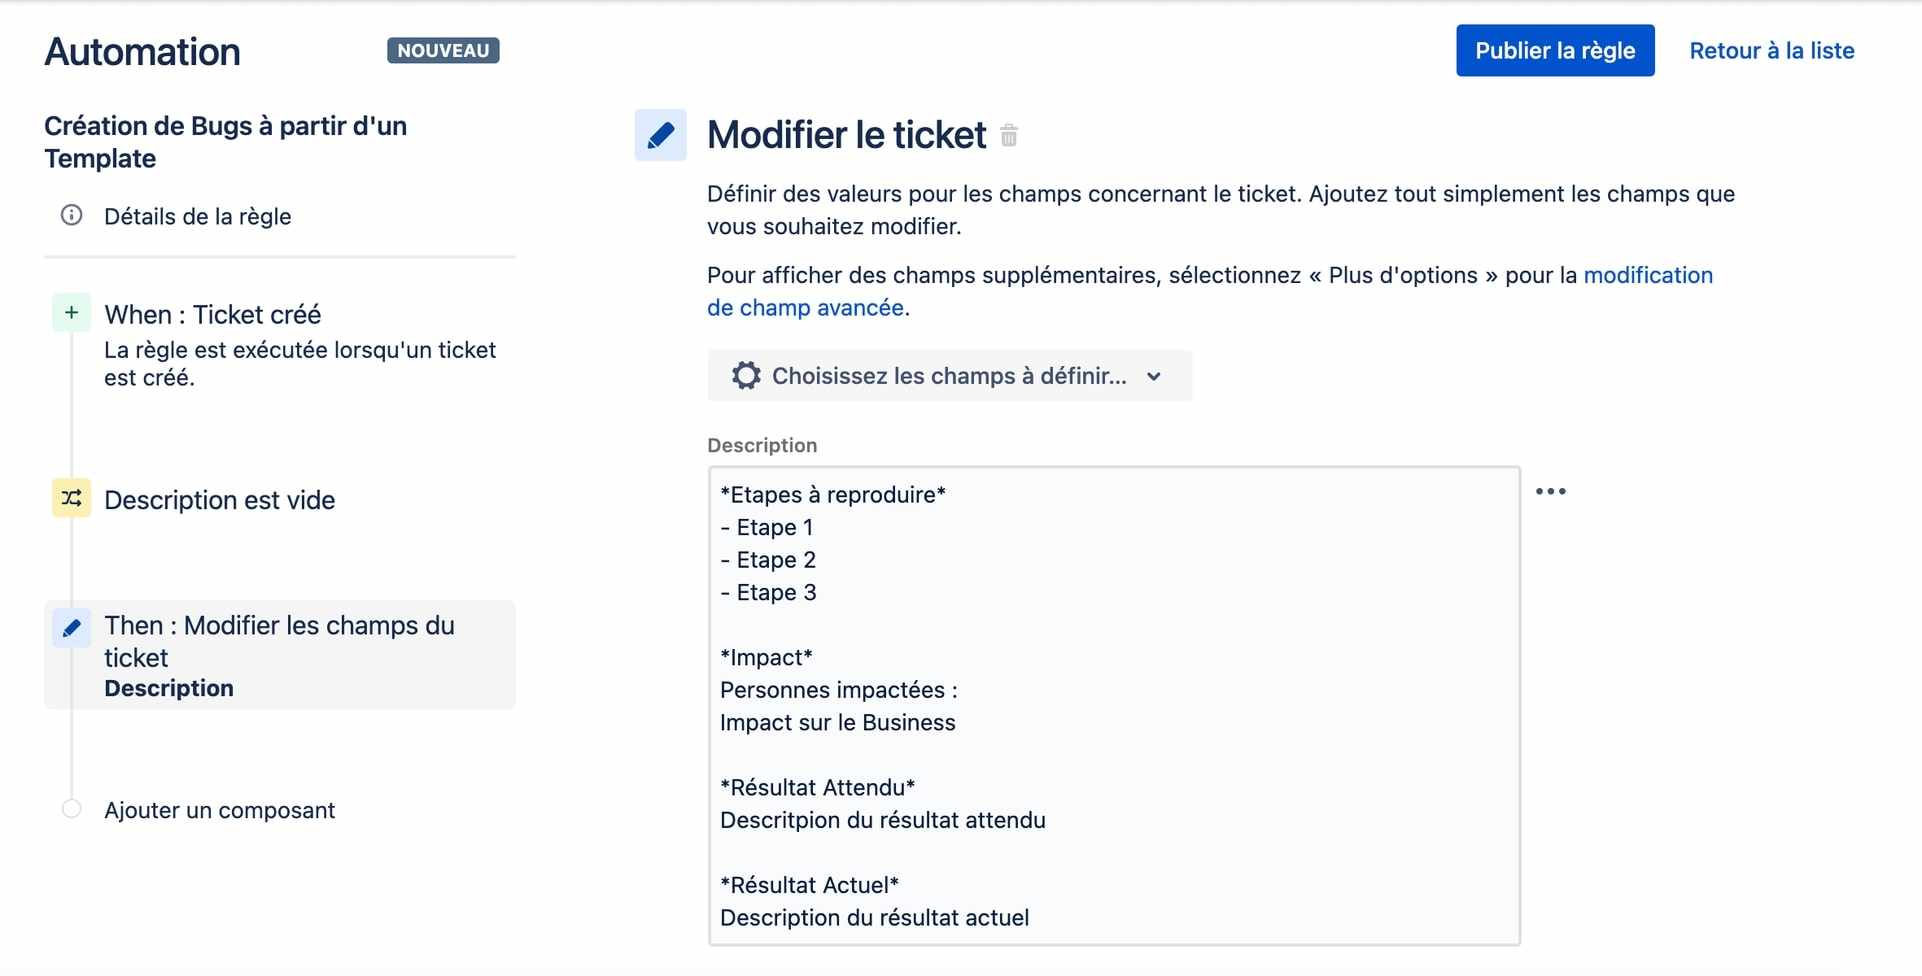Select the Description est vide condition

coord(220,500)
